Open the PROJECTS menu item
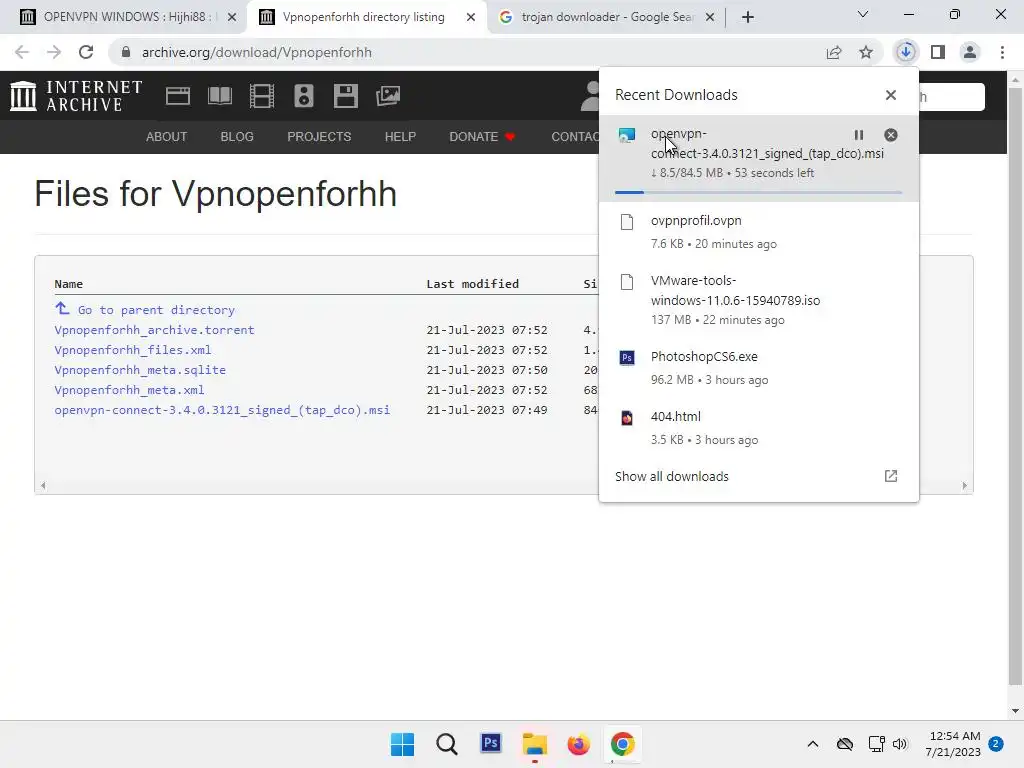Image resolution: width=1024 pixels, height=768 pixels. pos(319,136)
